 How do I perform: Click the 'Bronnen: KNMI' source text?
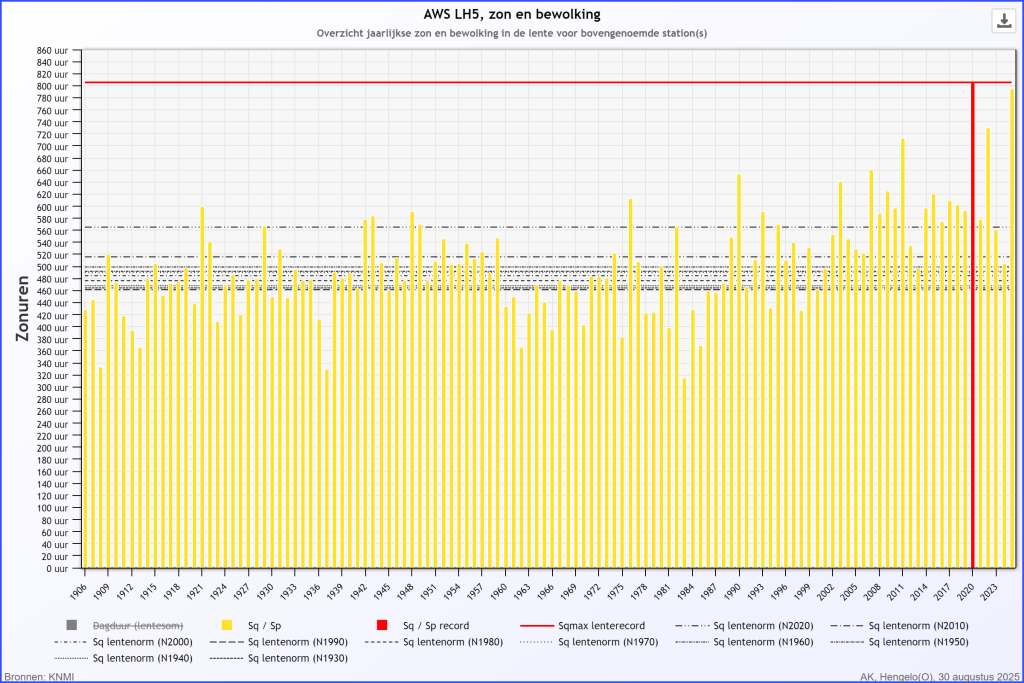pos(39,676)
